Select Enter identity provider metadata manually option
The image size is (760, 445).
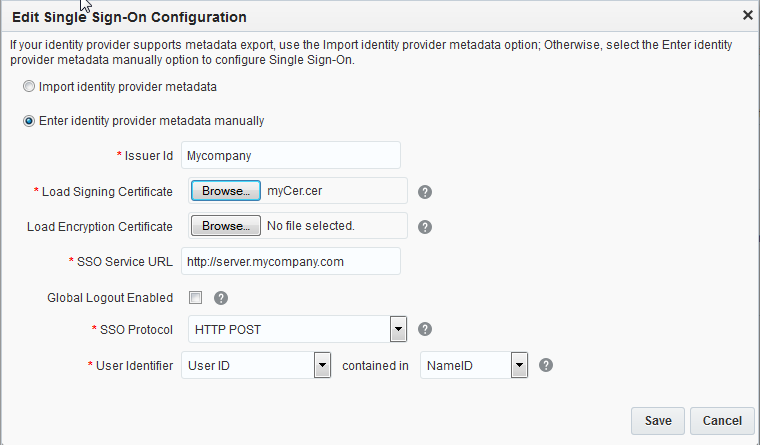29,121
